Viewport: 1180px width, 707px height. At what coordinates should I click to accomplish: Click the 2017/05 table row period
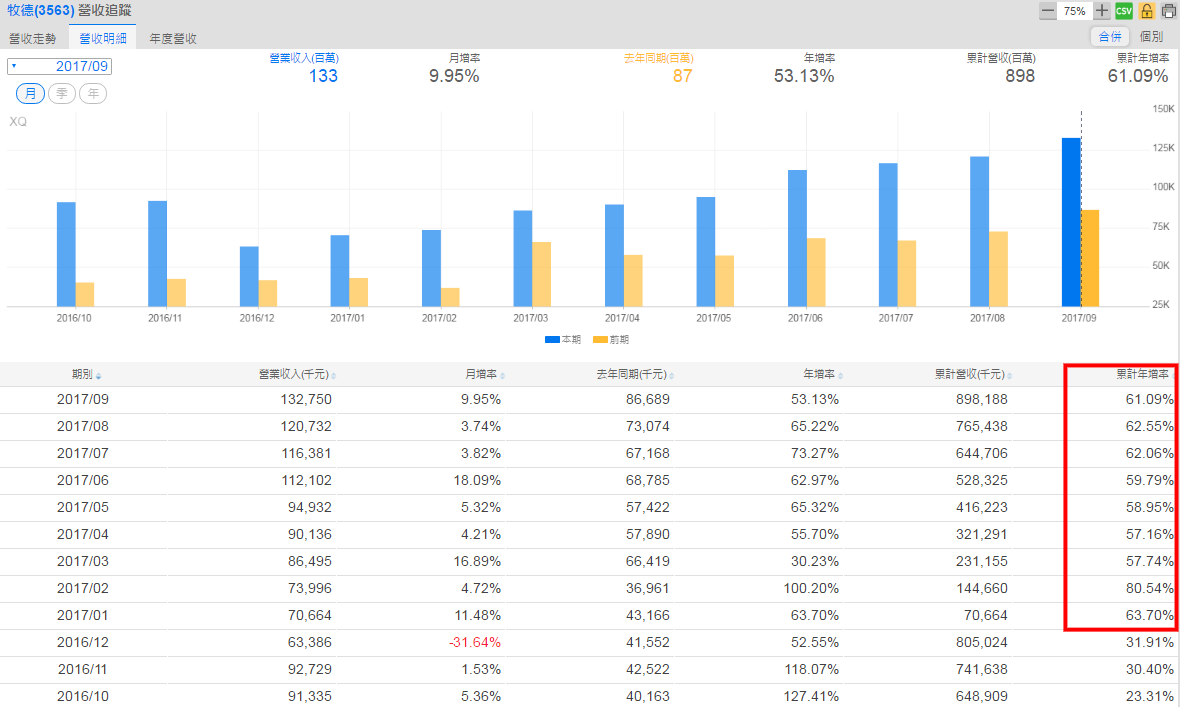(83, 507)
